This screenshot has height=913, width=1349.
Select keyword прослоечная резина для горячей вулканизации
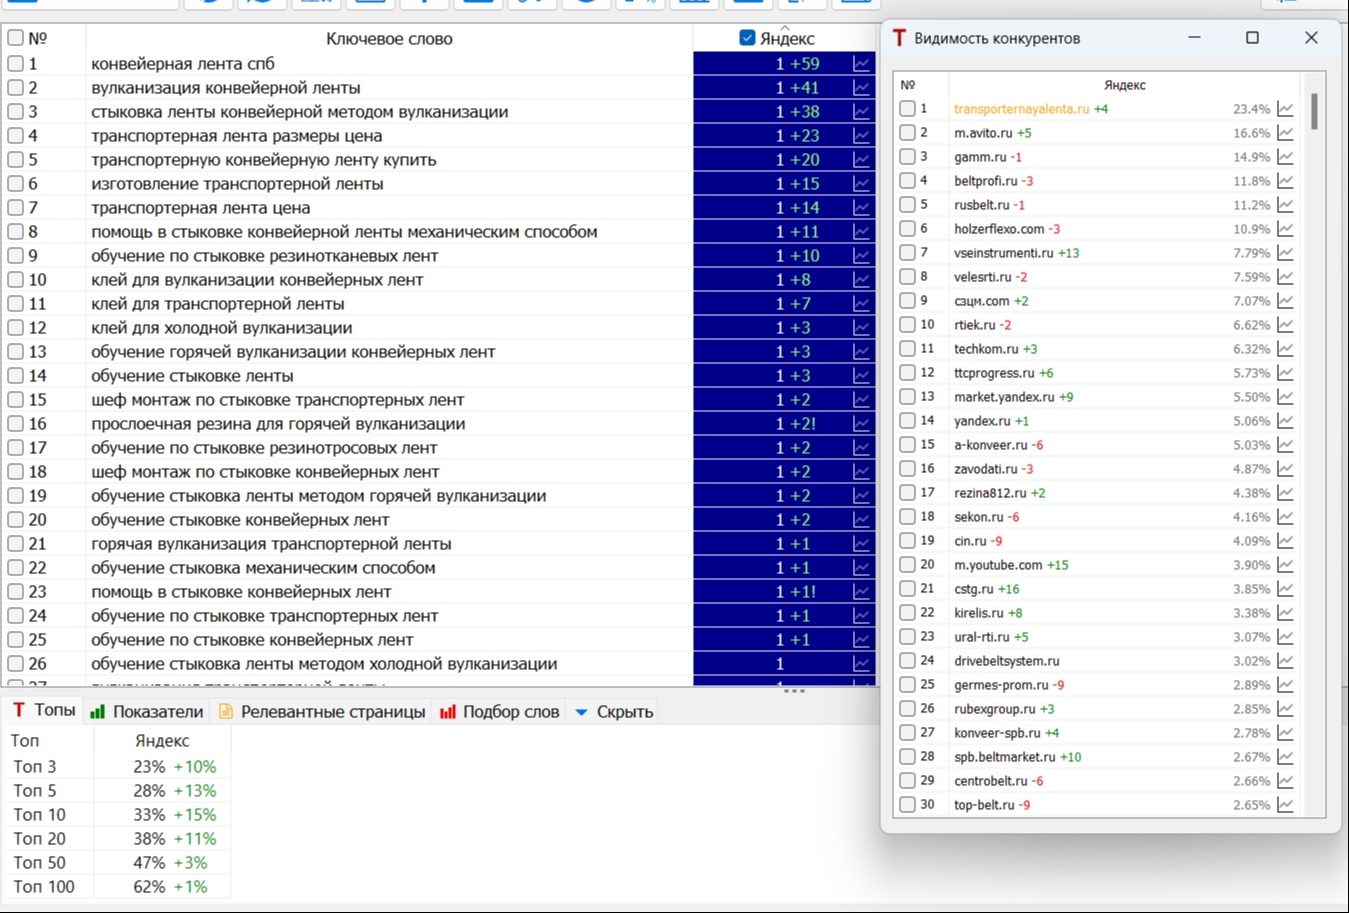coord(278,424)
